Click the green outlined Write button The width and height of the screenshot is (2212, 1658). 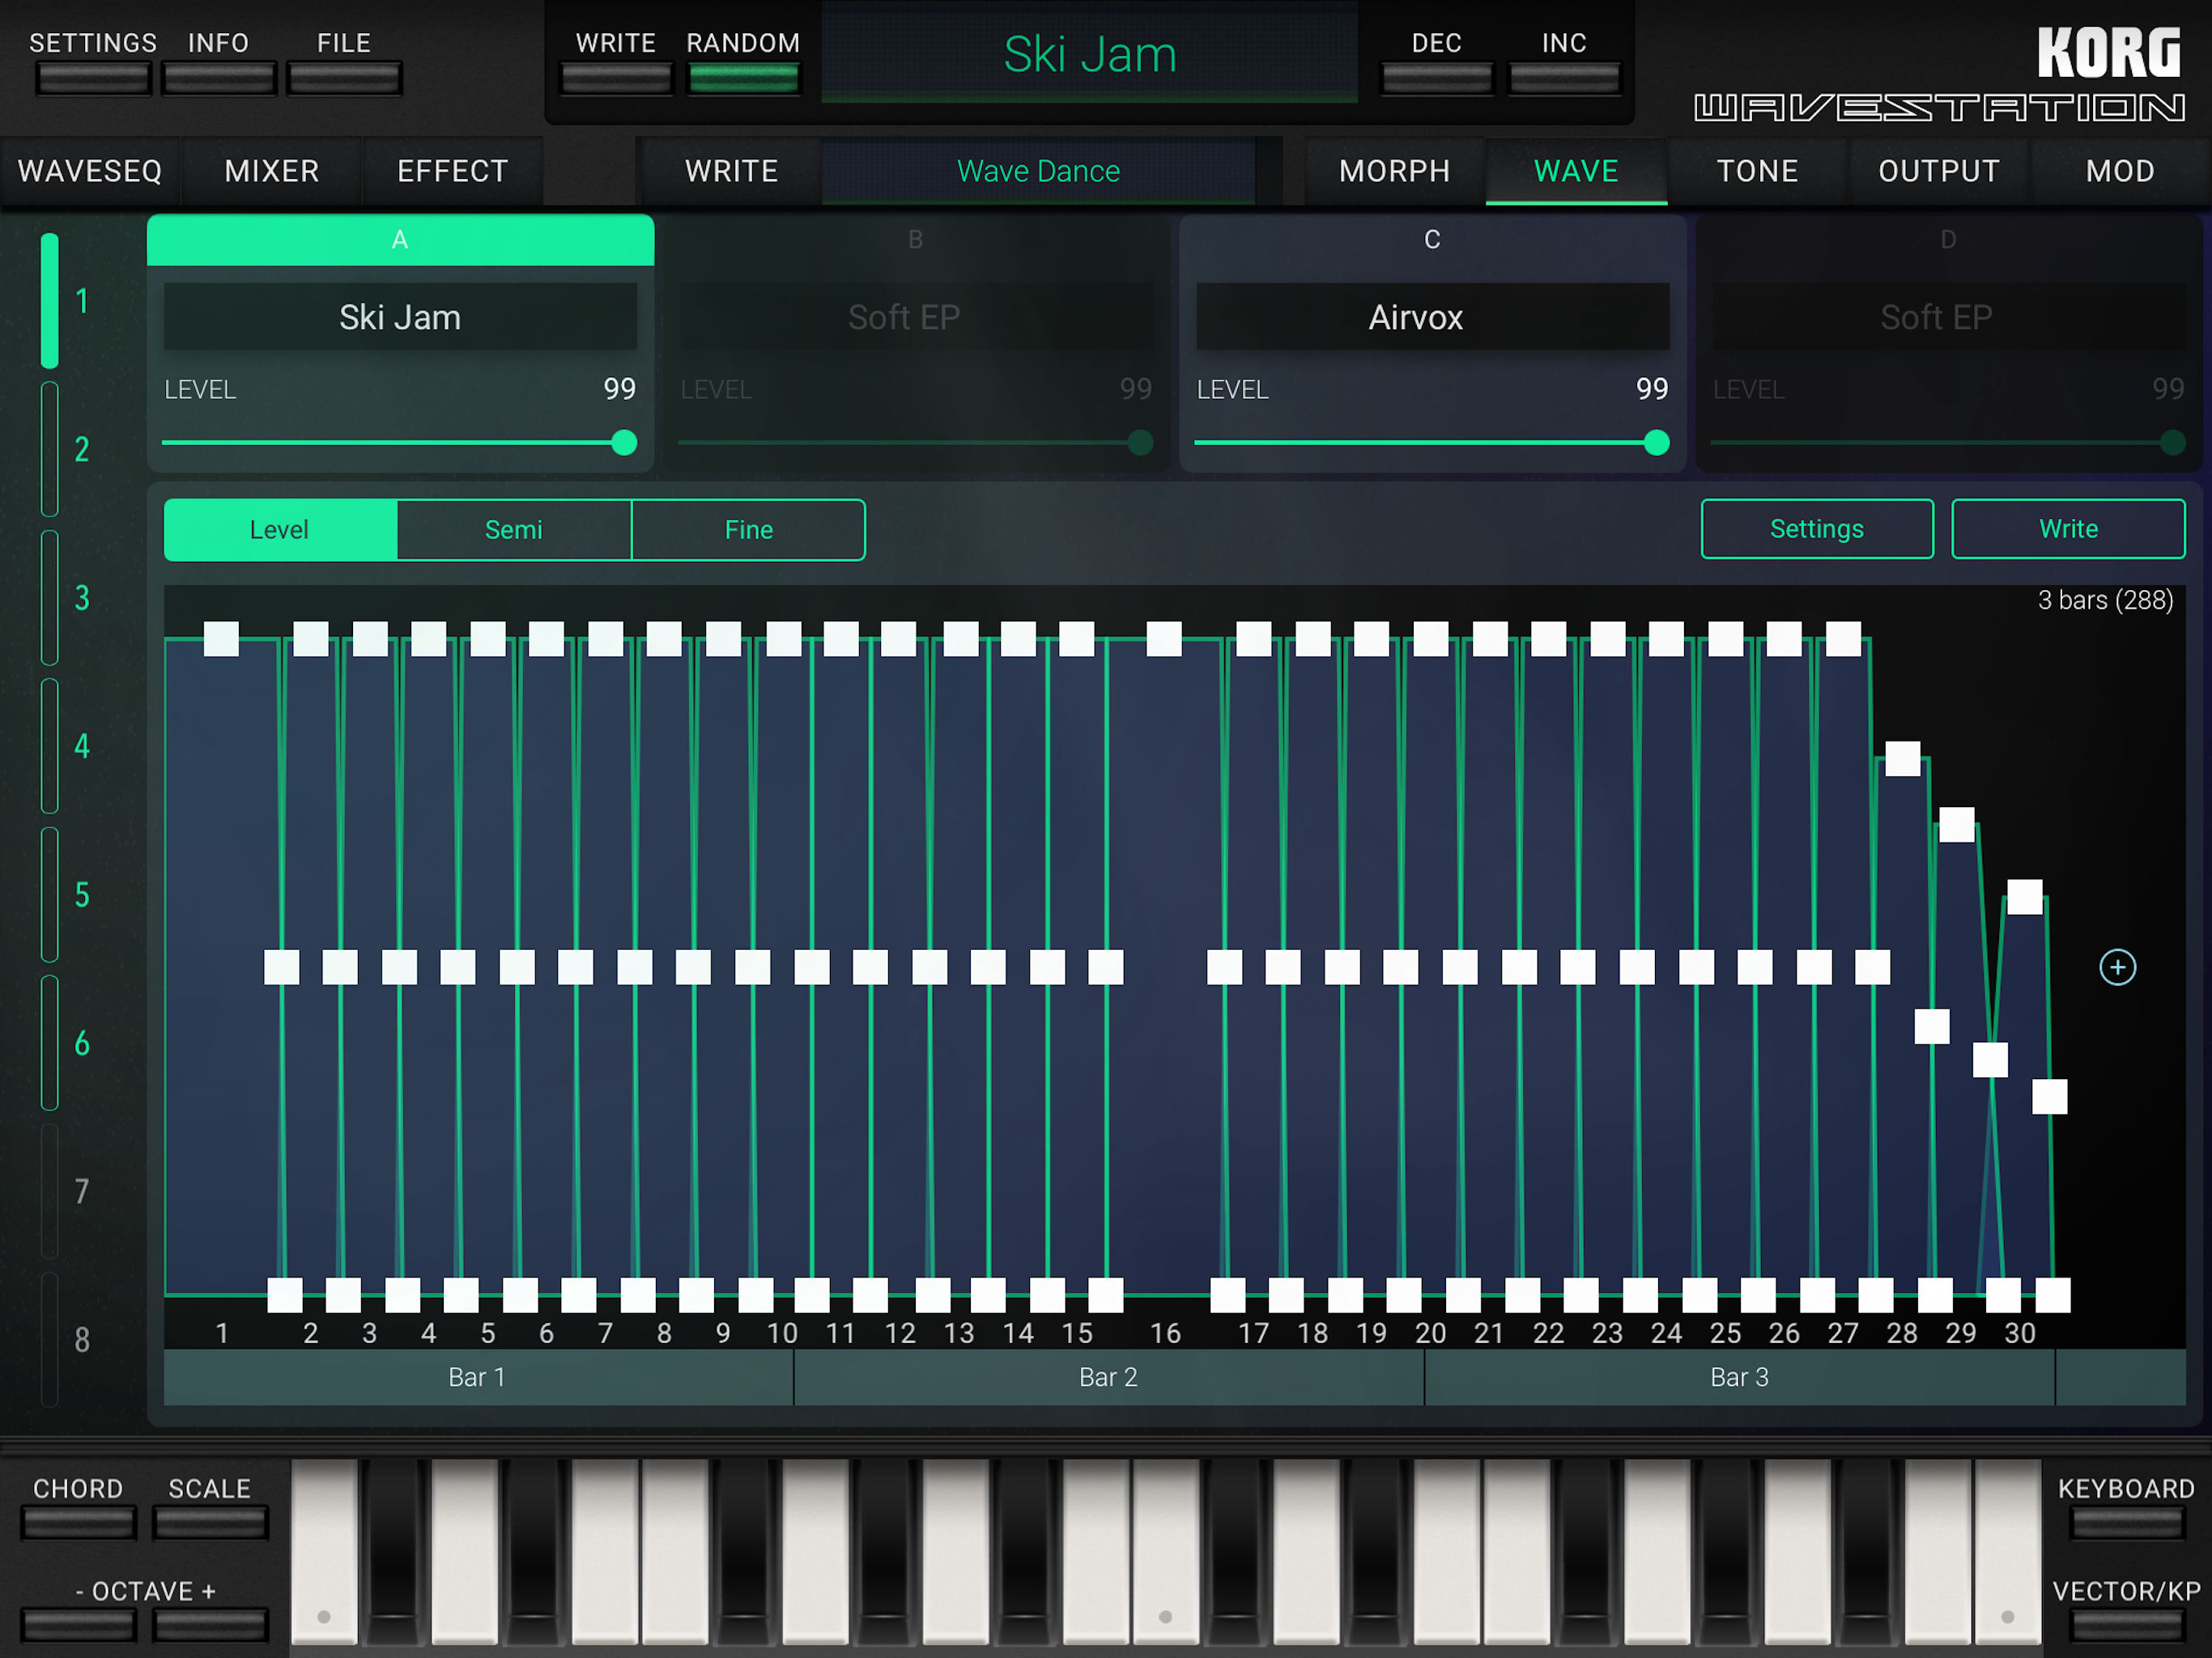2067,529
